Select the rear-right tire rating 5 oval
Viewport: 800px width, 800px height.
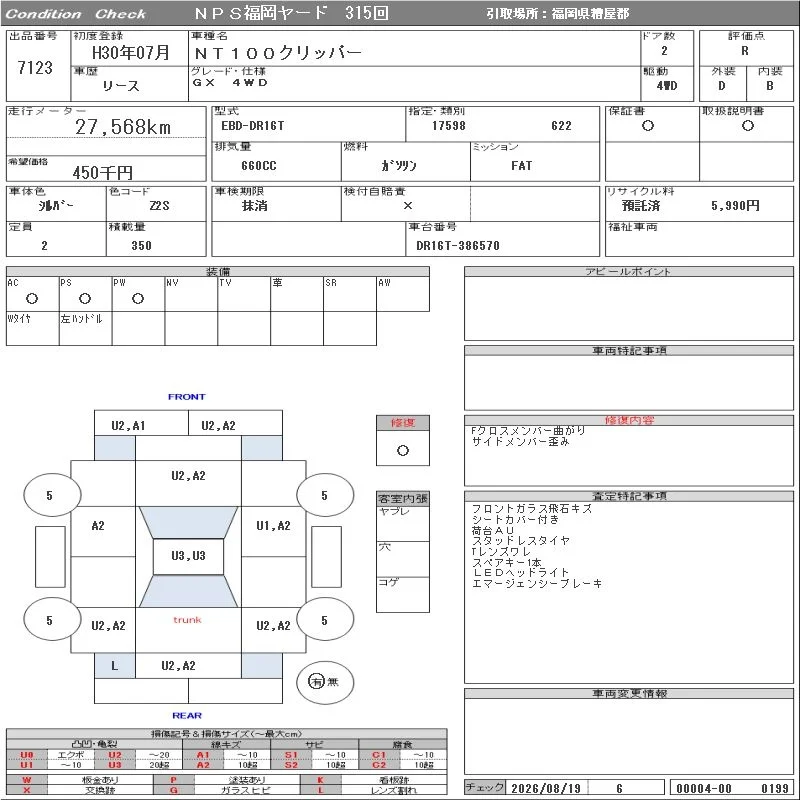coord(325,620)
